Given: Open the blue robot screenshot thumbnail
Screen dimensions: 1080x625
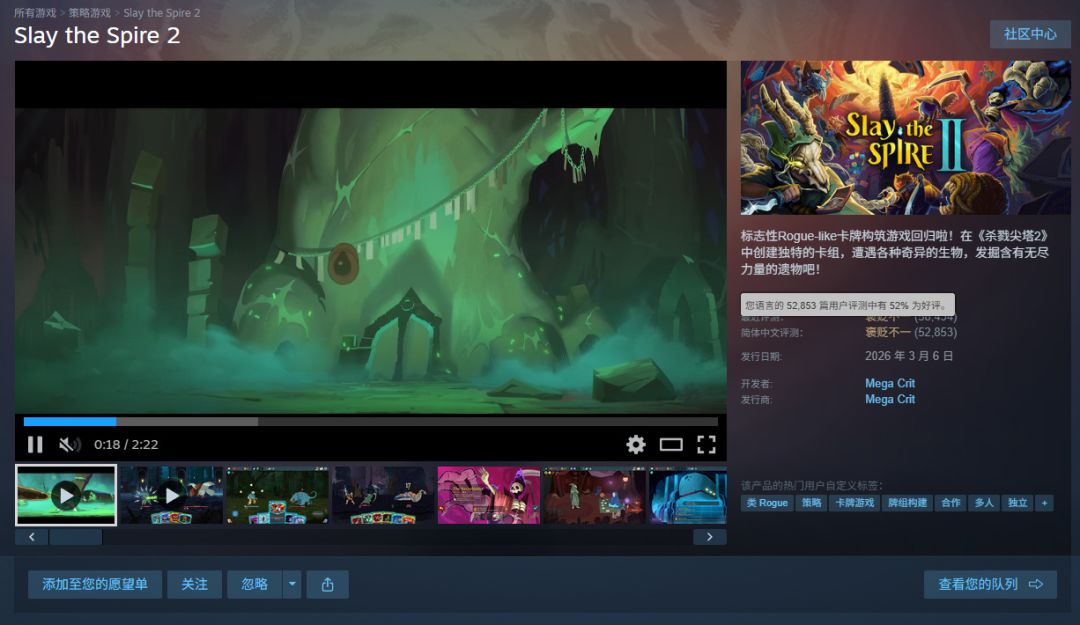Looking at the screenshot, I should click(687, 495).
